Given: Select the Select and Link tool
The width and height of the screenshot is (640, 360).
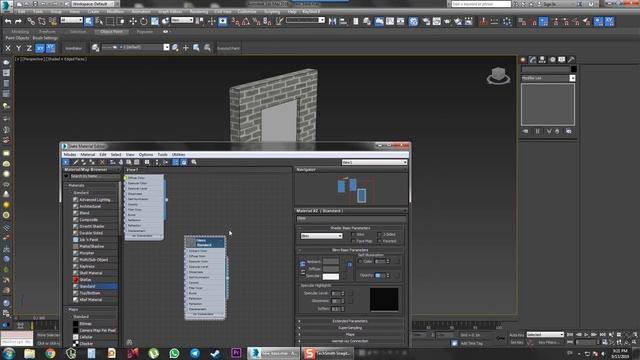Looking at the screenshot, I should (x=31, y=21).
